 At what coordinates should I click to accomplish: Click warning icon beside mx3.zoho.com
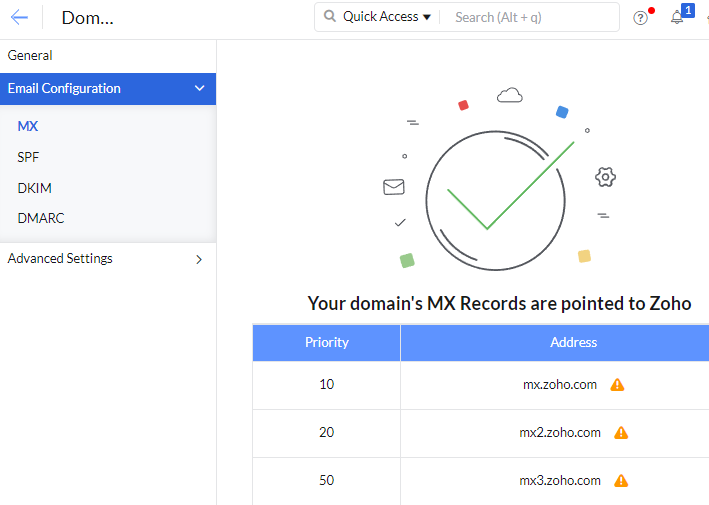click(621, 481)
